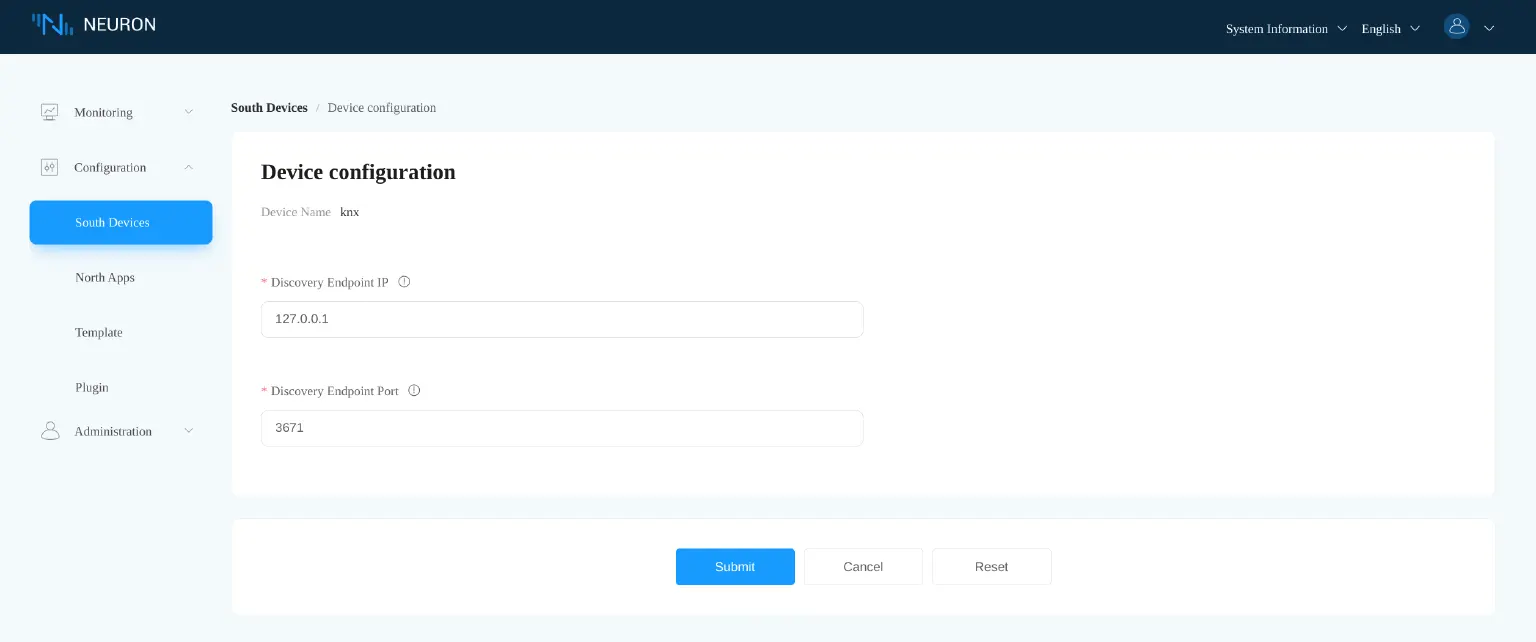Cancel the device configuration
Image resolution: width=1536 pixels, height=642 pixels.
coord(863,567)
